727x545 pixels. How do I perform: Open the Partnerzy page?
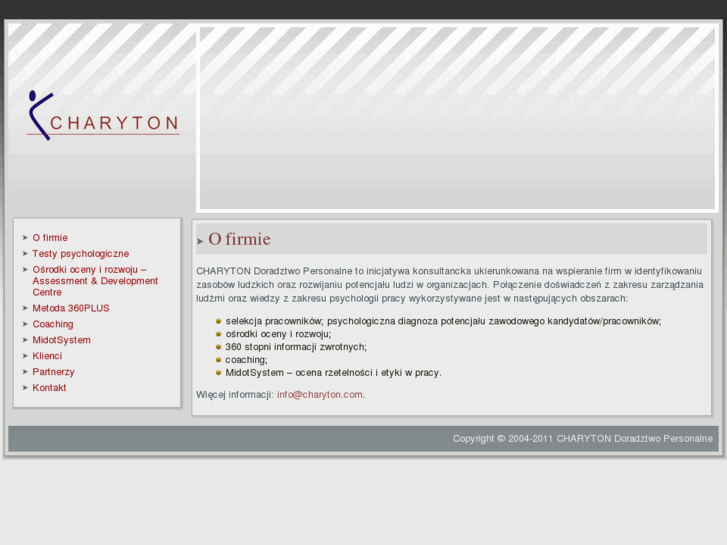click(x=53, y=372)
